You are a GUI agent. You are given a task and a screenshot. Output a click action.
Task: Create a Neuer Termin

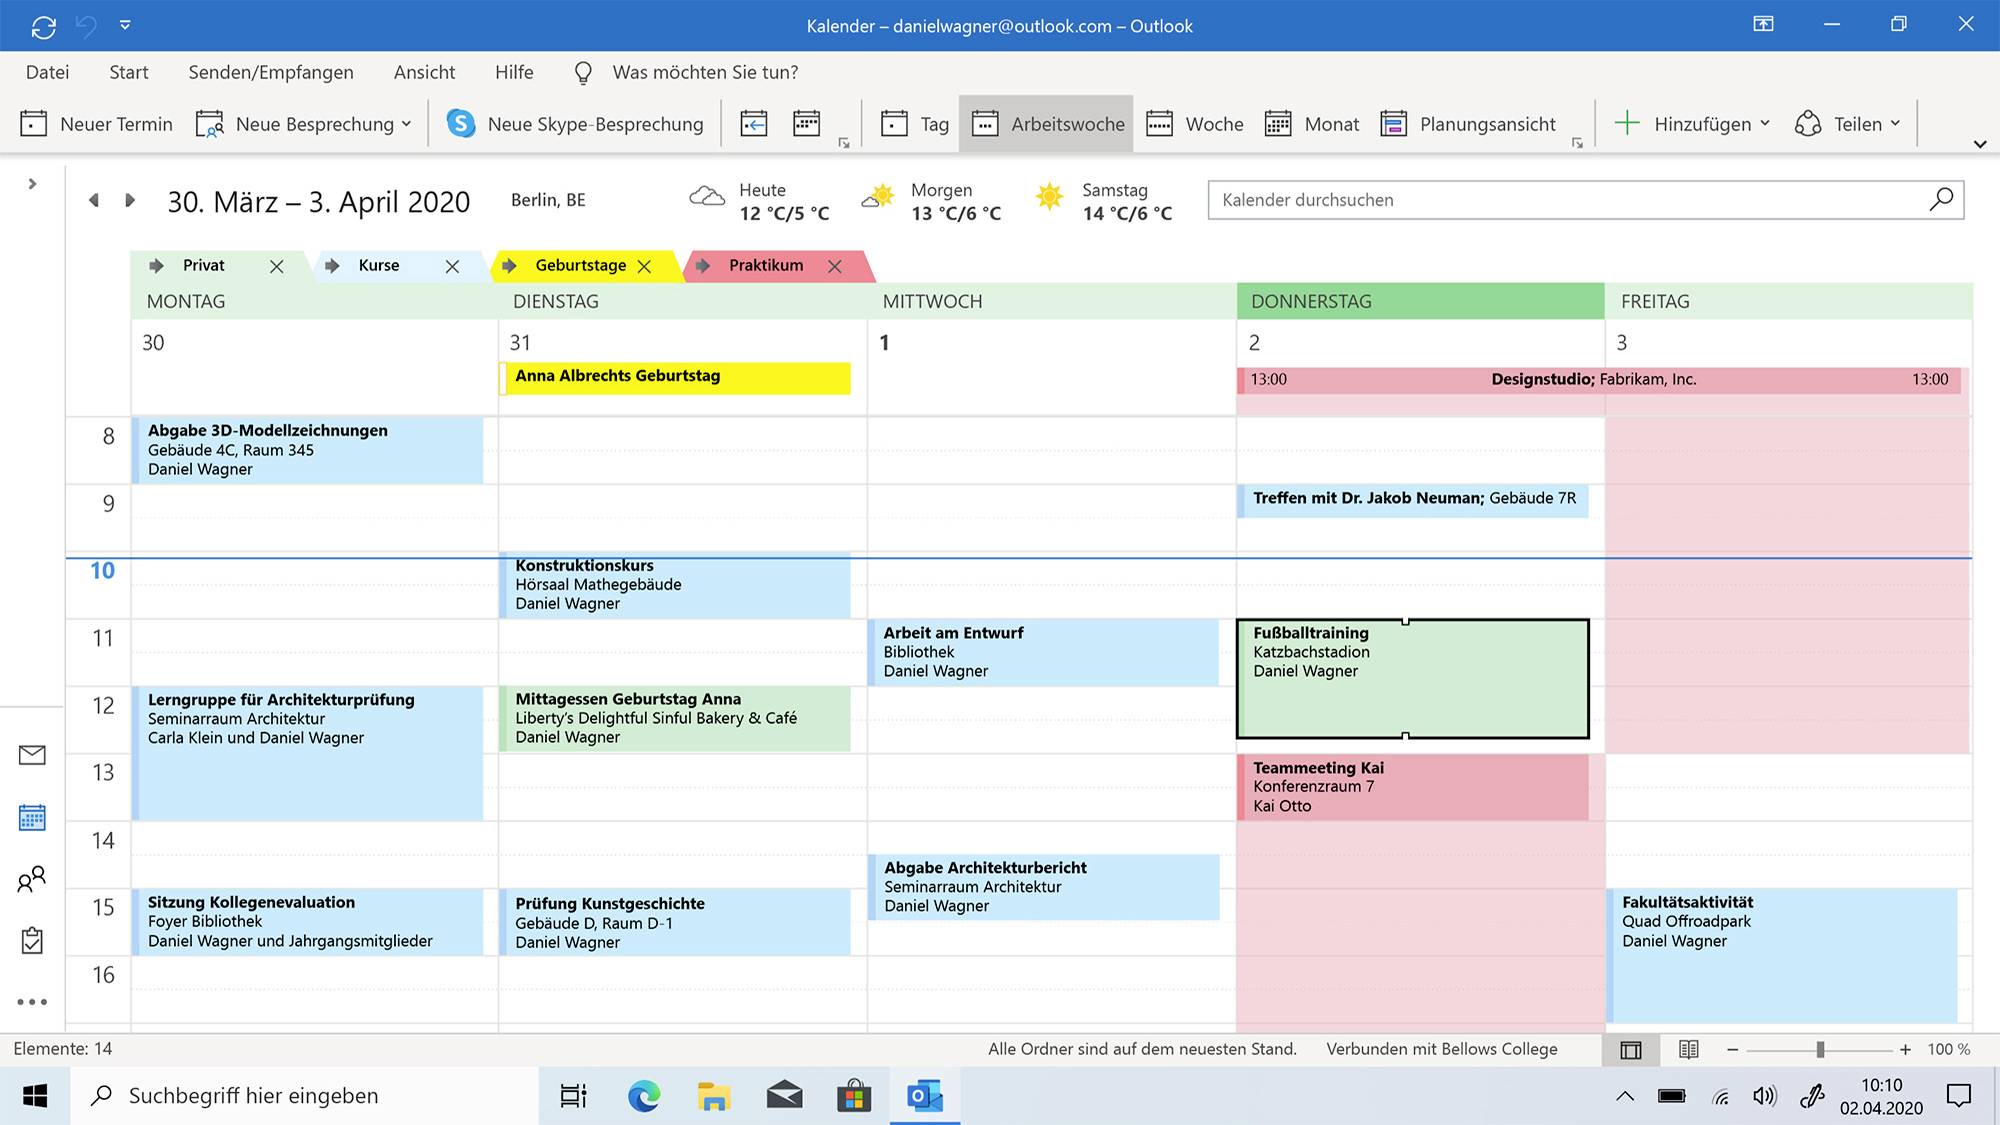pos(95,123)
